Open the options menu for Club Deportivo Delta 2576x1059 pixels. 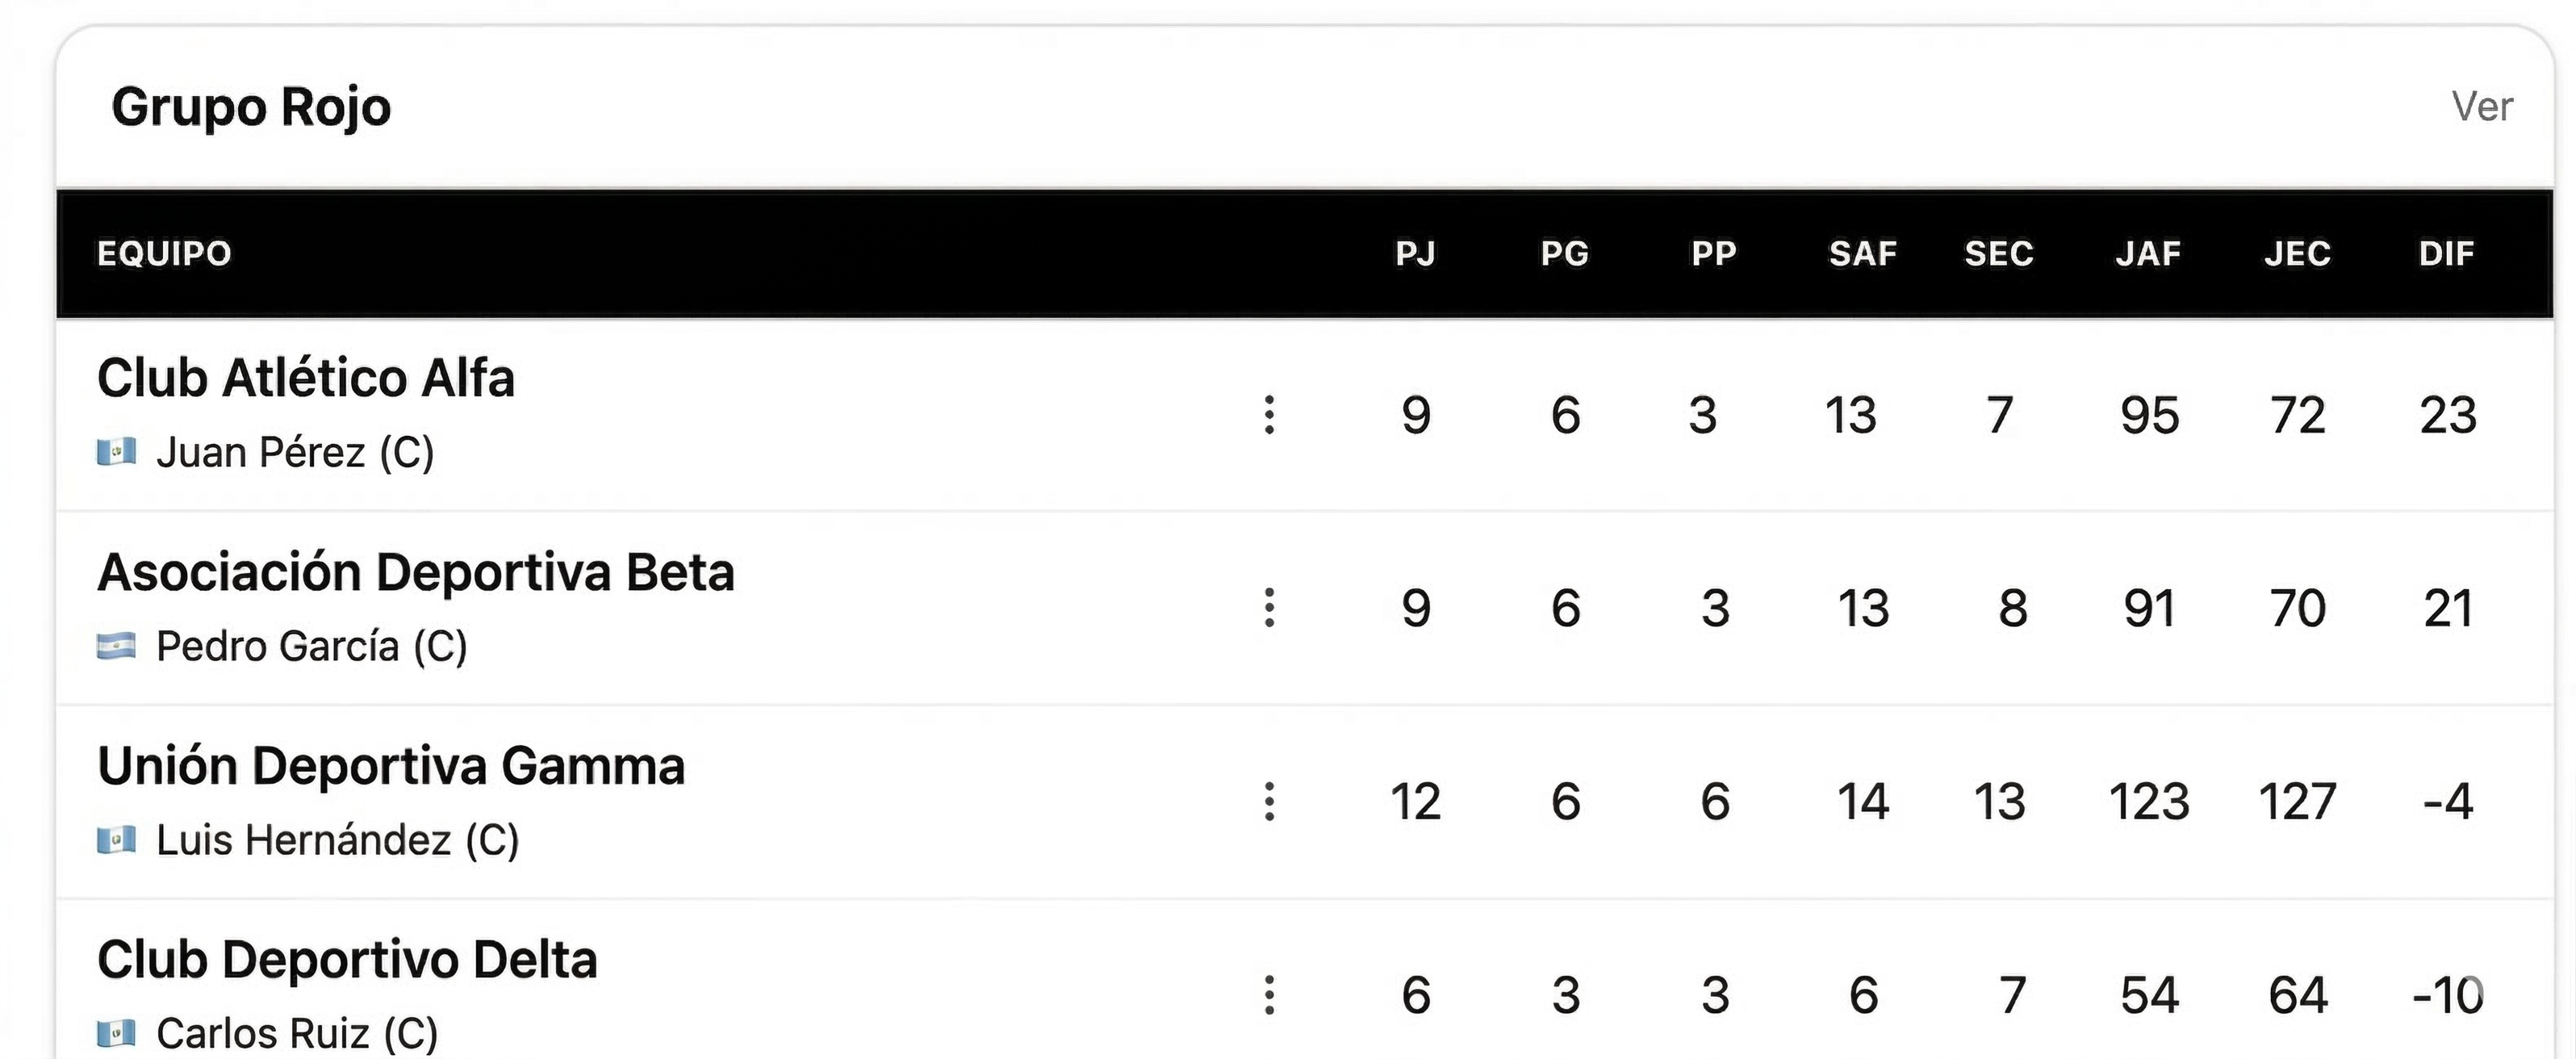(x=1268, y=995)
